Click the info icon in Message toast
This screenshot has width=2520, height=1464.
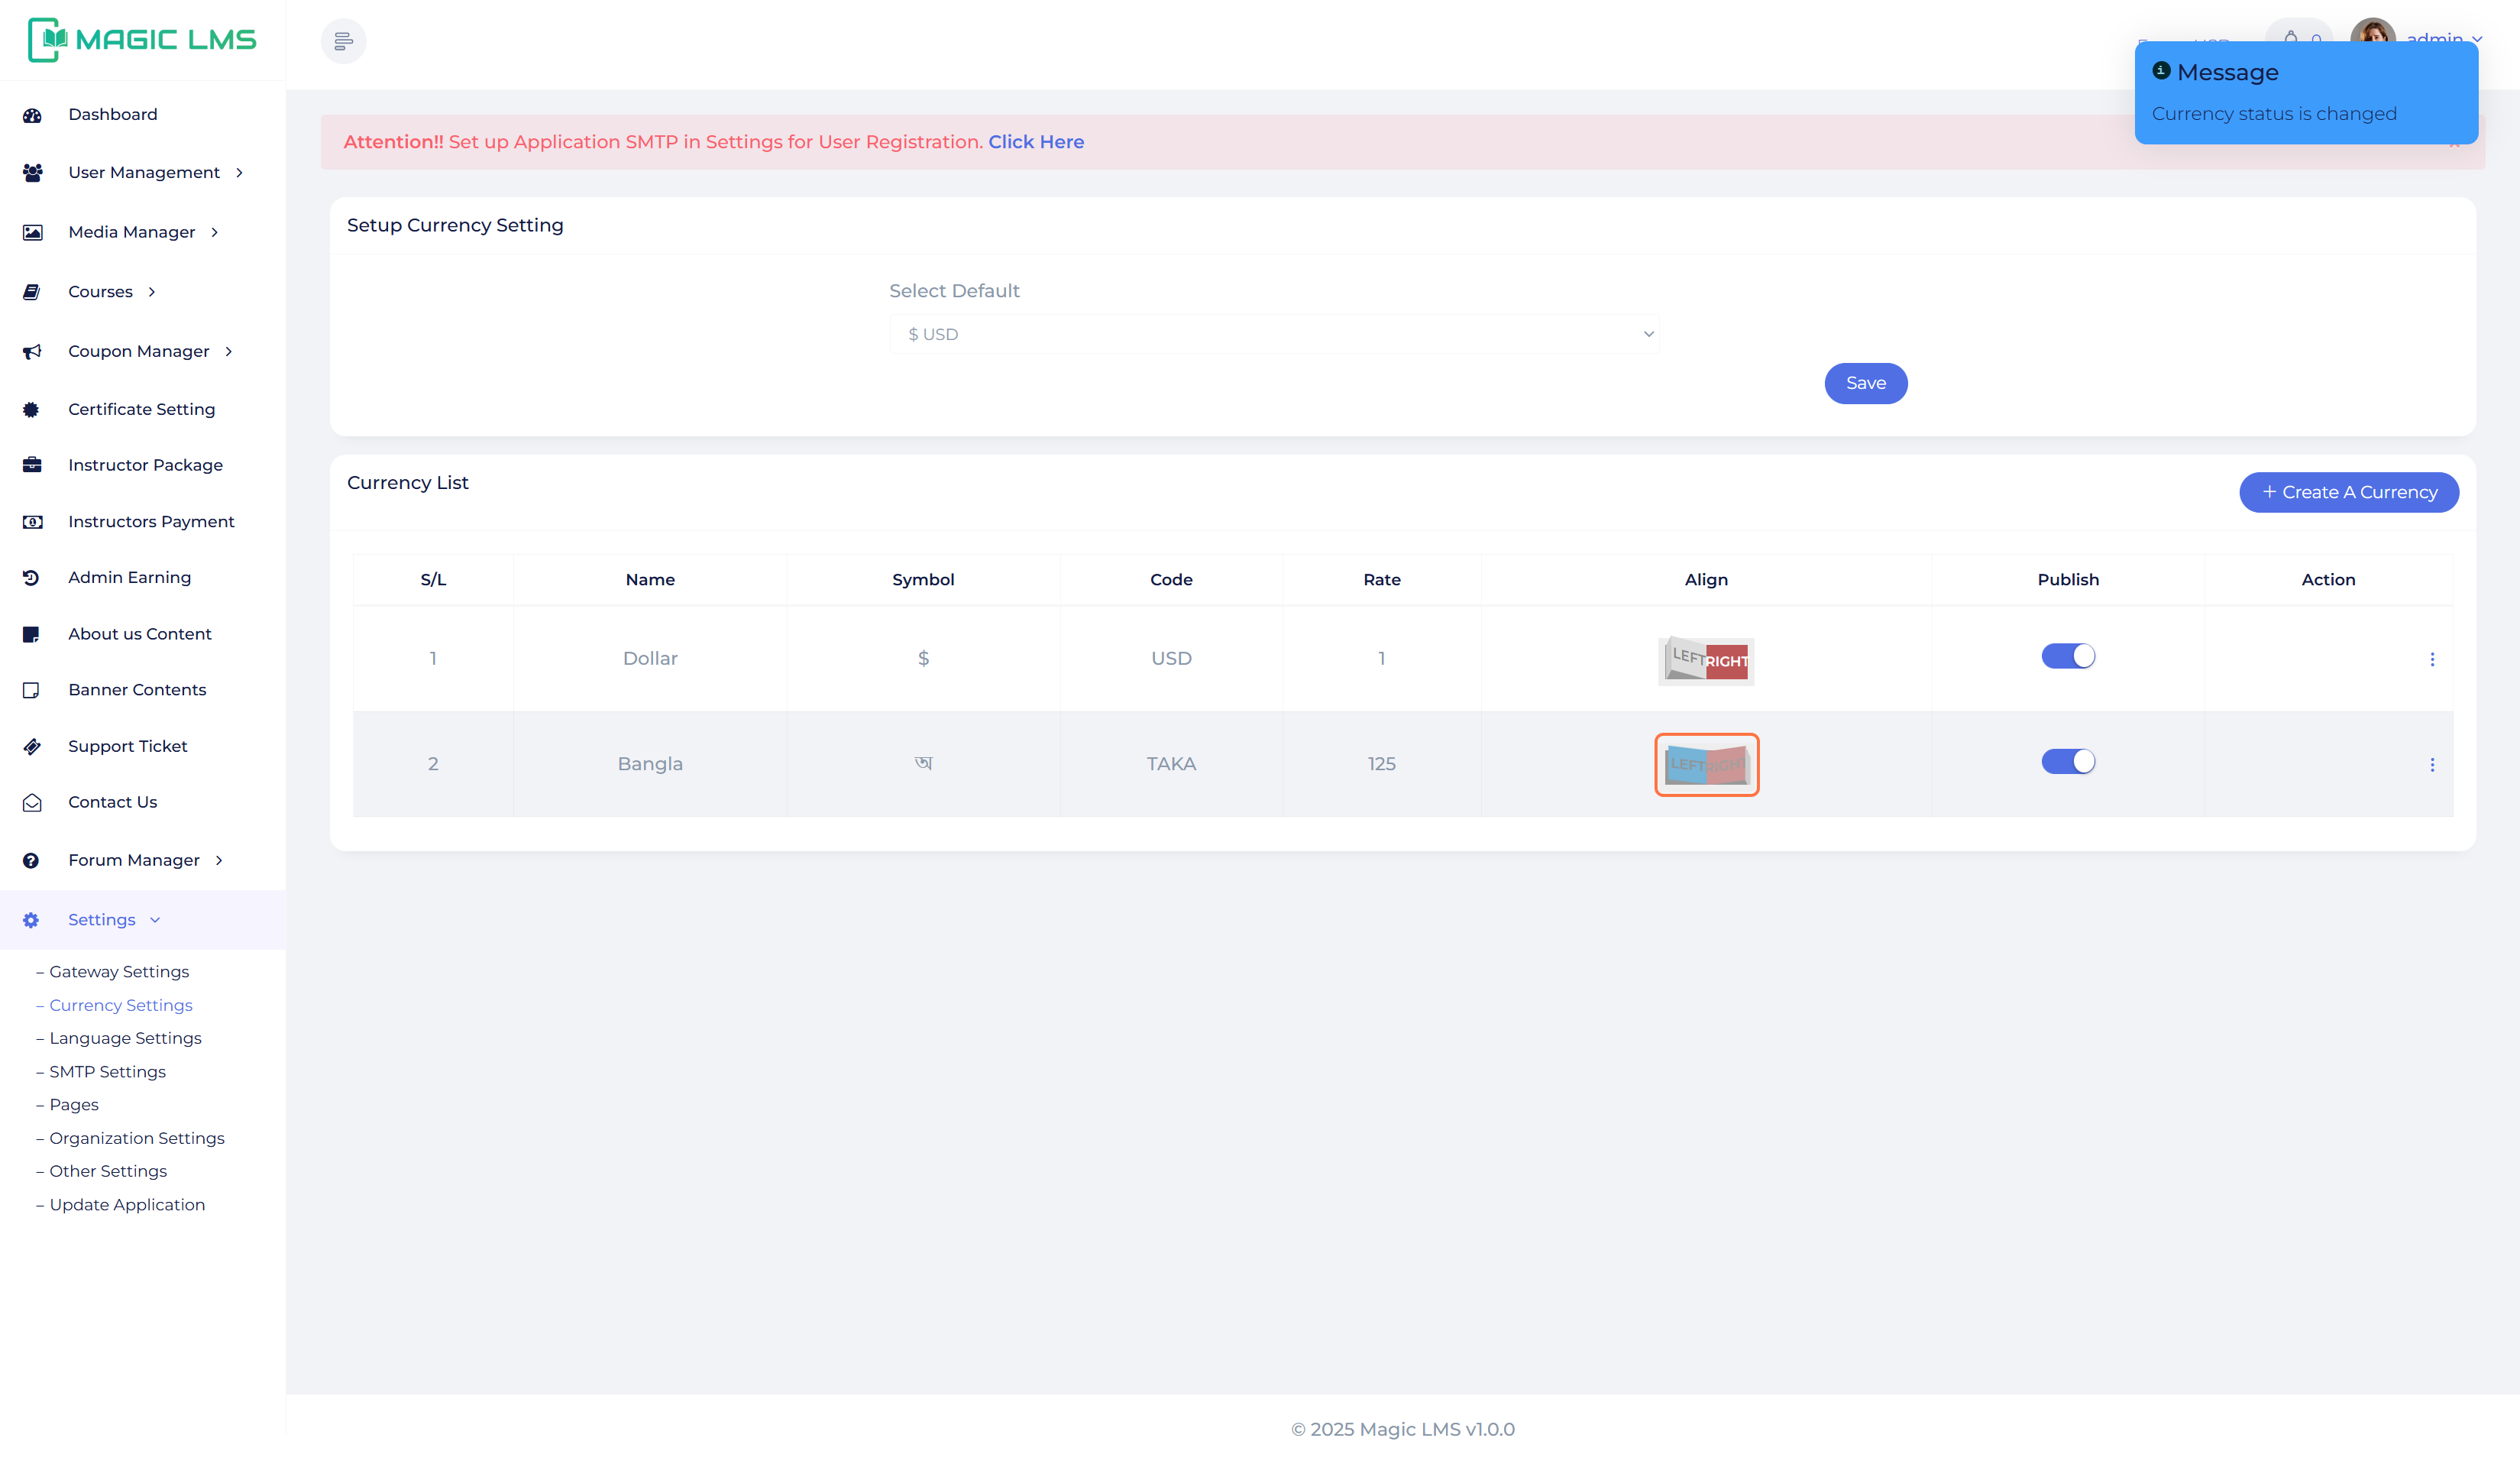[x=2161, y=70]
